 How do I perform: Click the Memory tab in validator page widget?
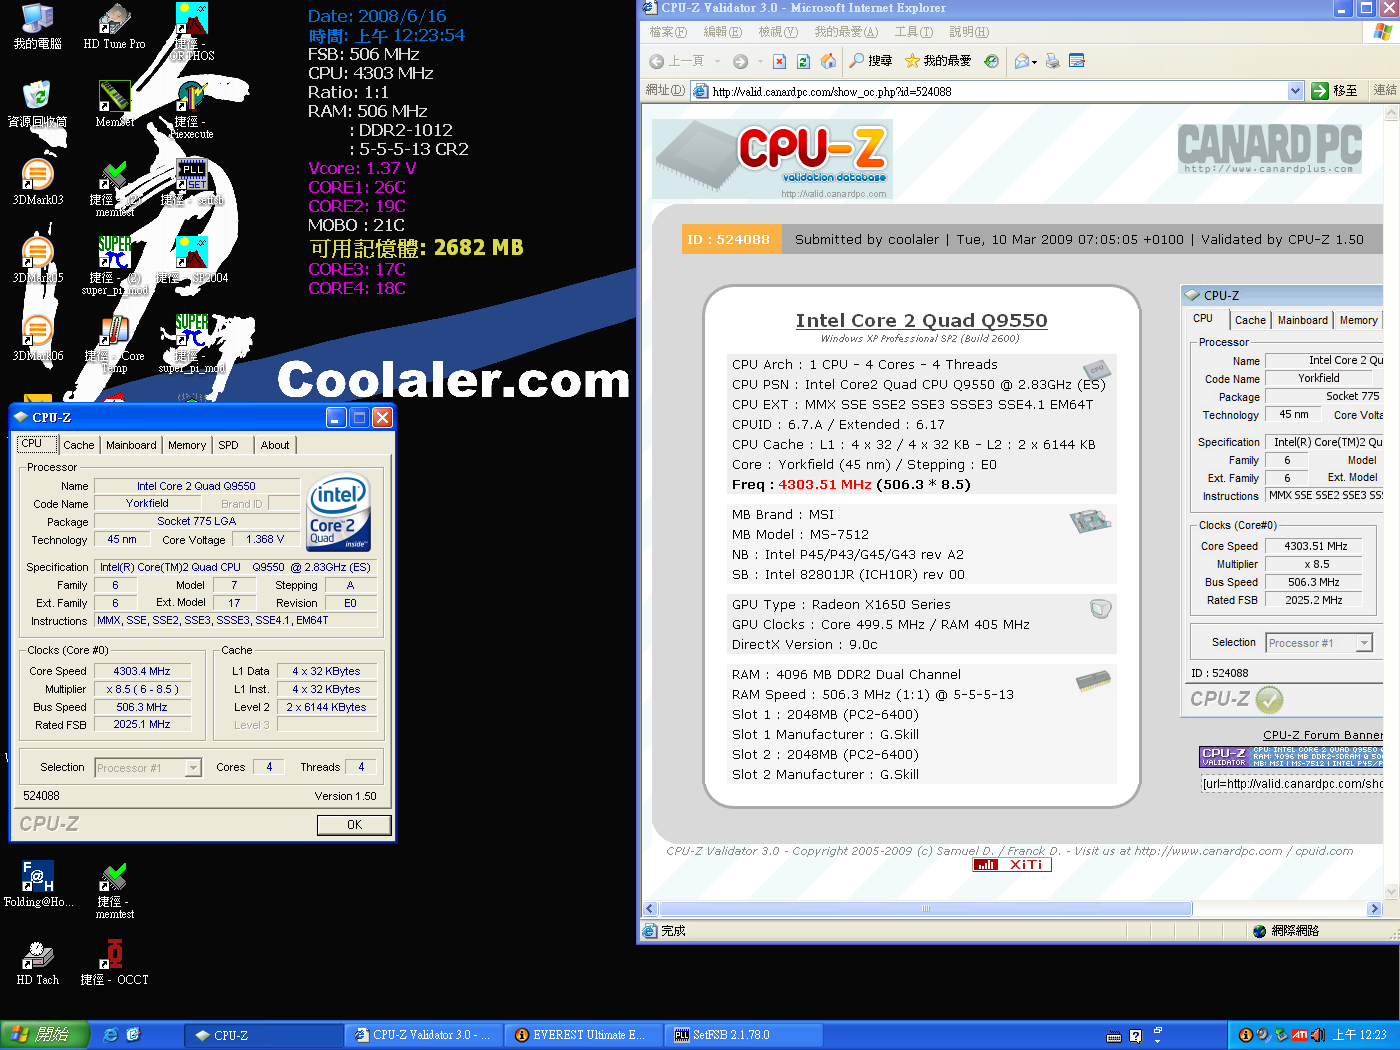pos(1358,320)
